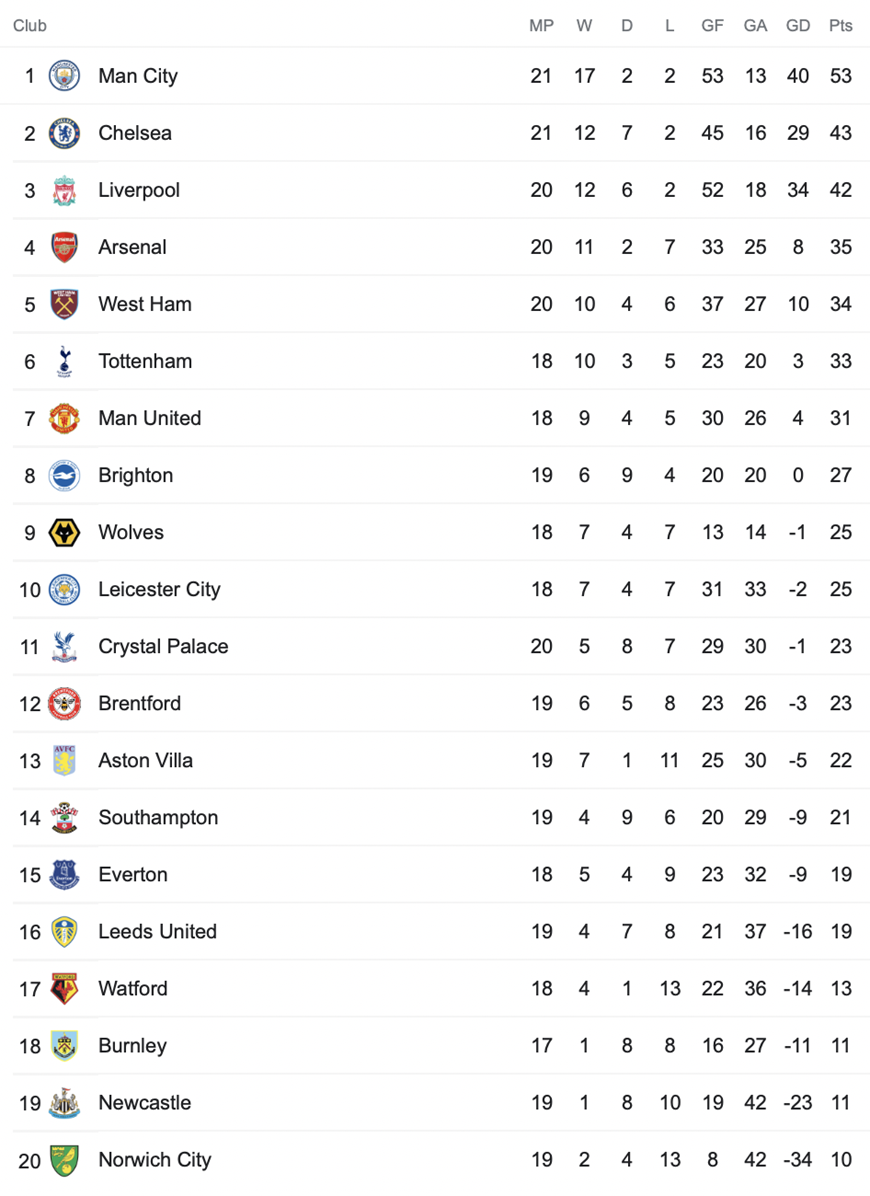The width and height of the screenshot is (870, 1196).
Task: Click the GD column header
Action: coord(798,26)
